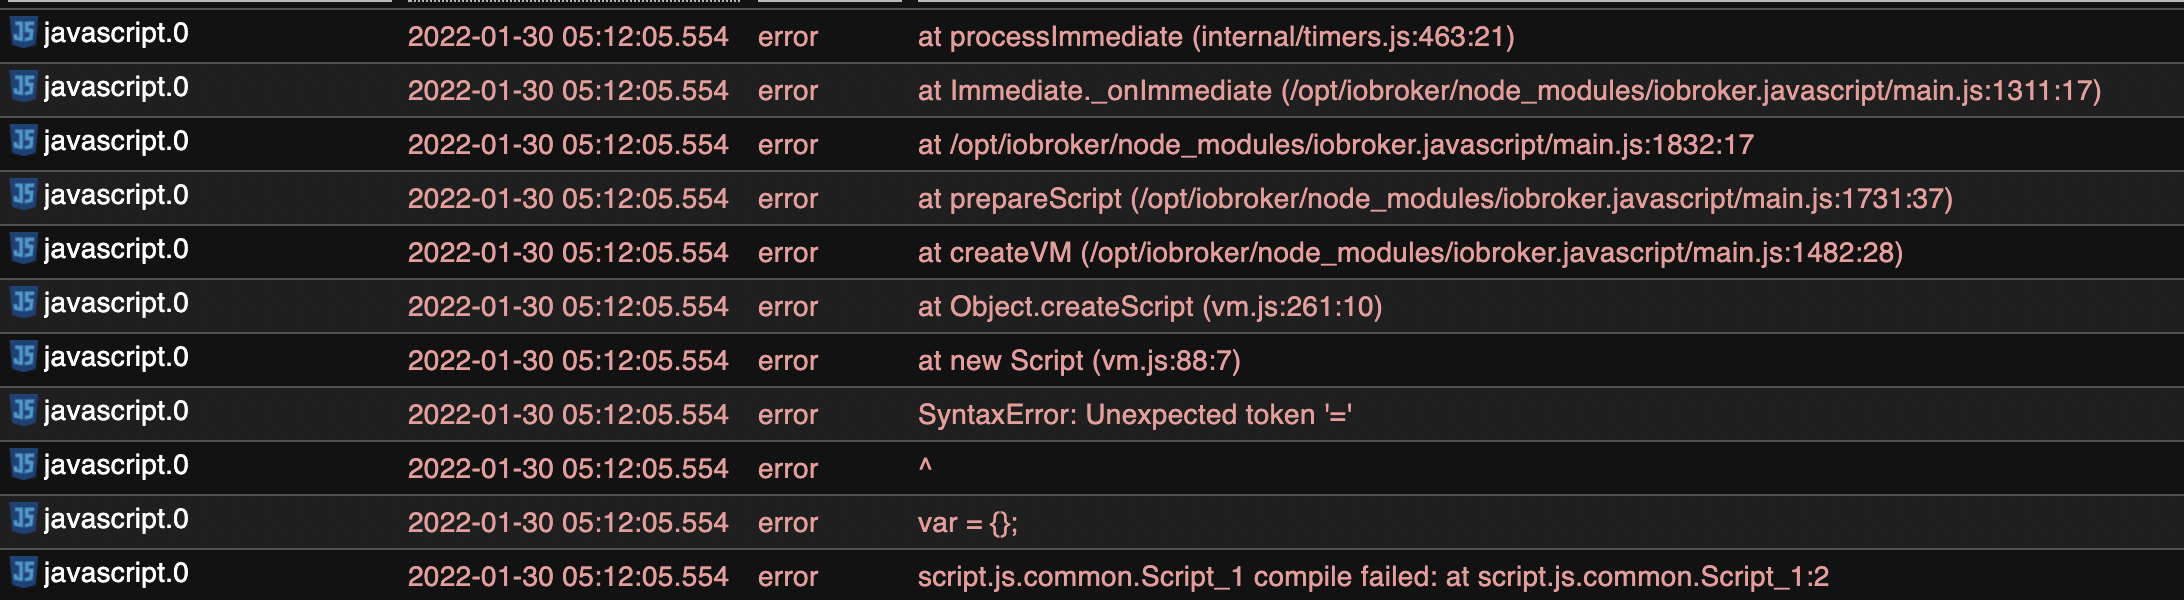Image resolution: width=2184 pixels, height=600 pixels.
Task: Select message 'at Immediate._onImmediate' with main.js:1311:17
Action: point(1509,91)
